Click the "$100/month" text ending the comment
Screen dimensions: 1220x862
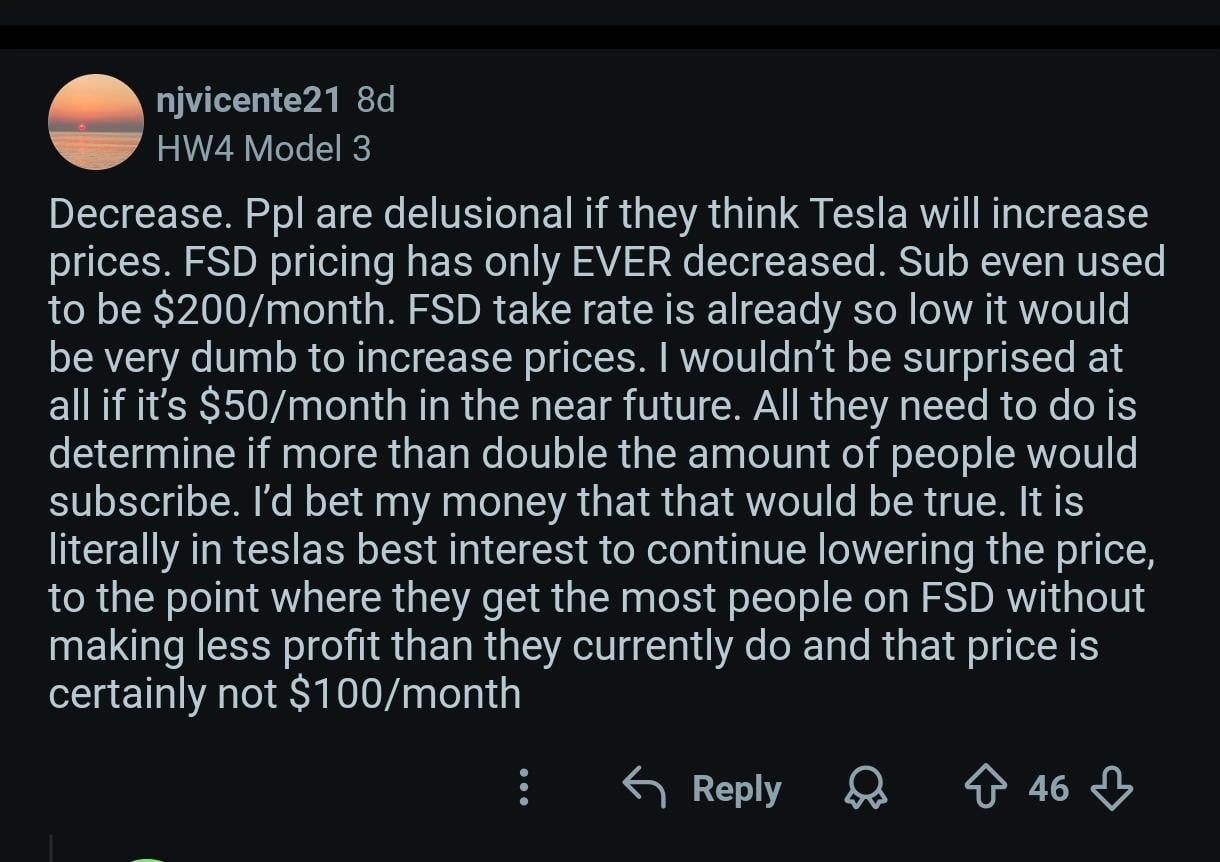404,694
